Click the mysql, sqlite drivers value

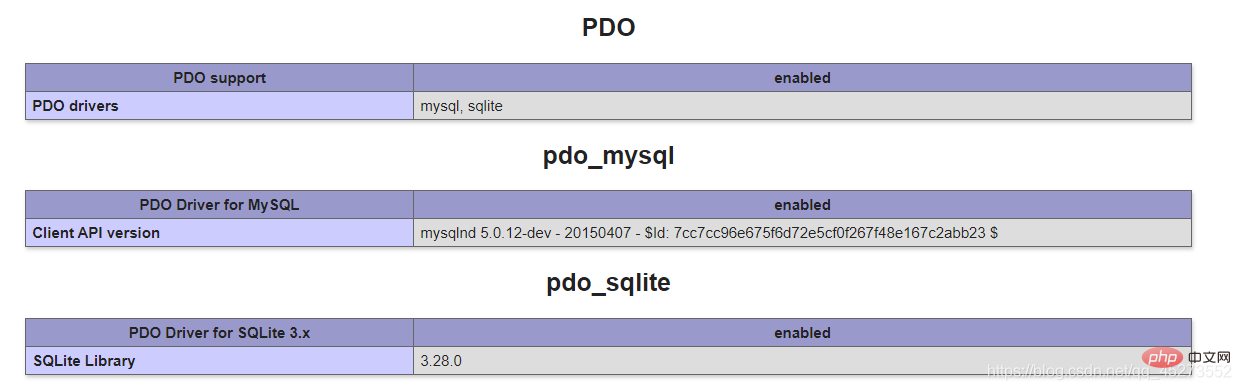pyautogui.click(x=462, y=105)
